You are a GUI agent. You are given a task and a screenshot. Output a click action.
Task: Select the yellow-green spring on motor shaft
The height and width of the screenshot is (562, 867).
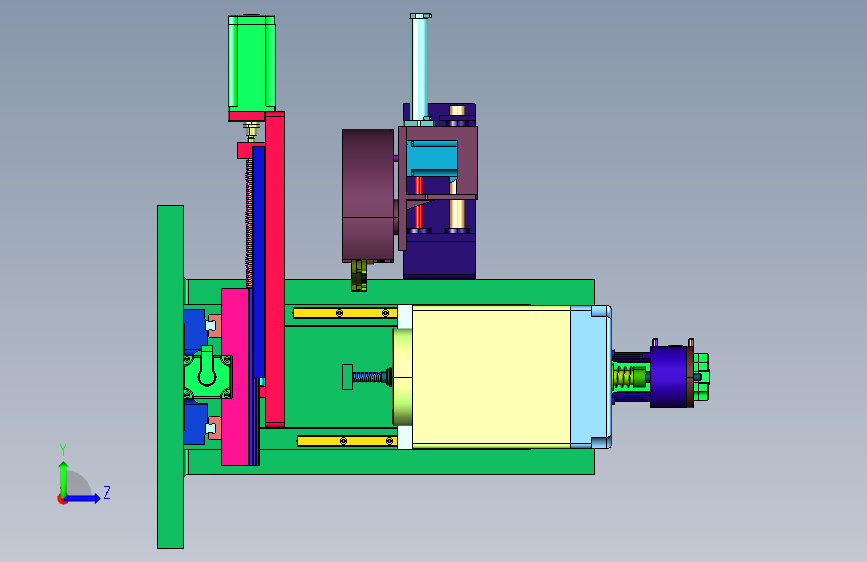point(624,377)
